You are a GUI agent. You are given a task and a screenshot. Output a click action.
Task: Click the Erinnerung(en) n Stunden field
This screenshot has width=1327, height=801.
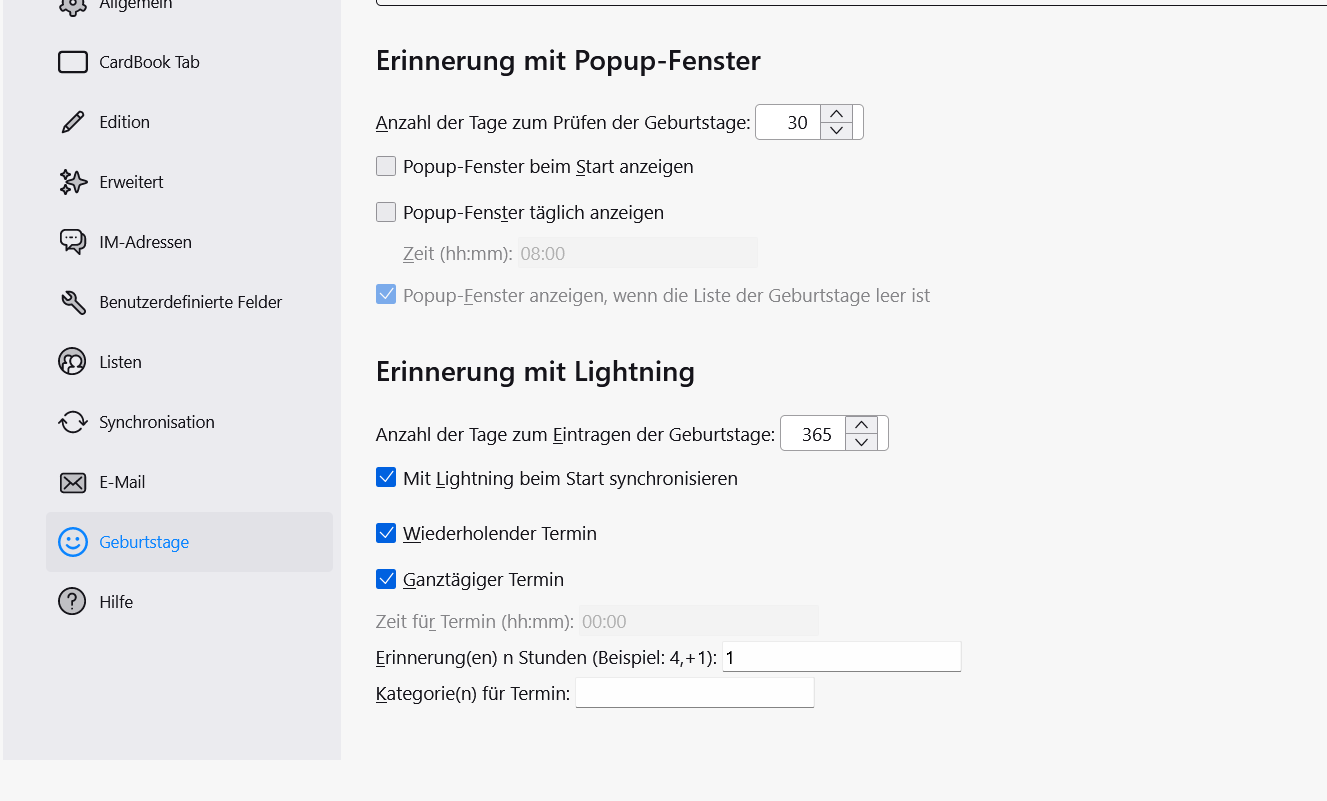842,657
